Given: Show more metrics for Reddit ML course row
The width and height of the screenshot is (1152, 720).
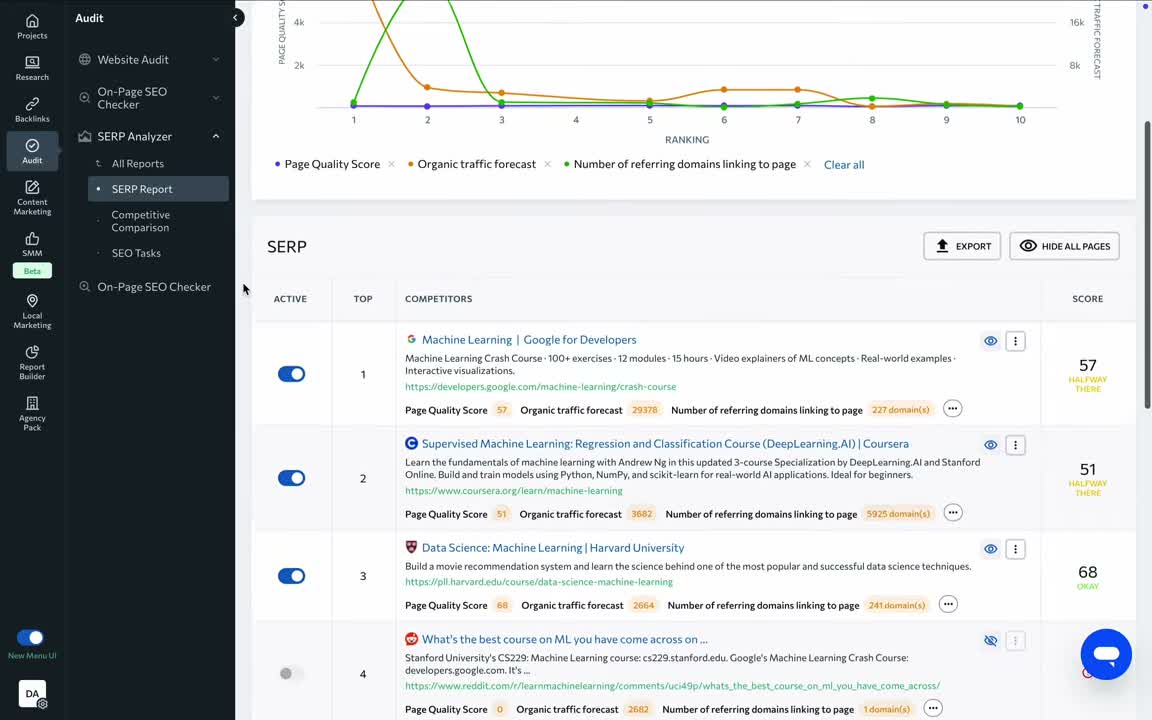Looking at the screenshot, I should click(x=932, y=708).
